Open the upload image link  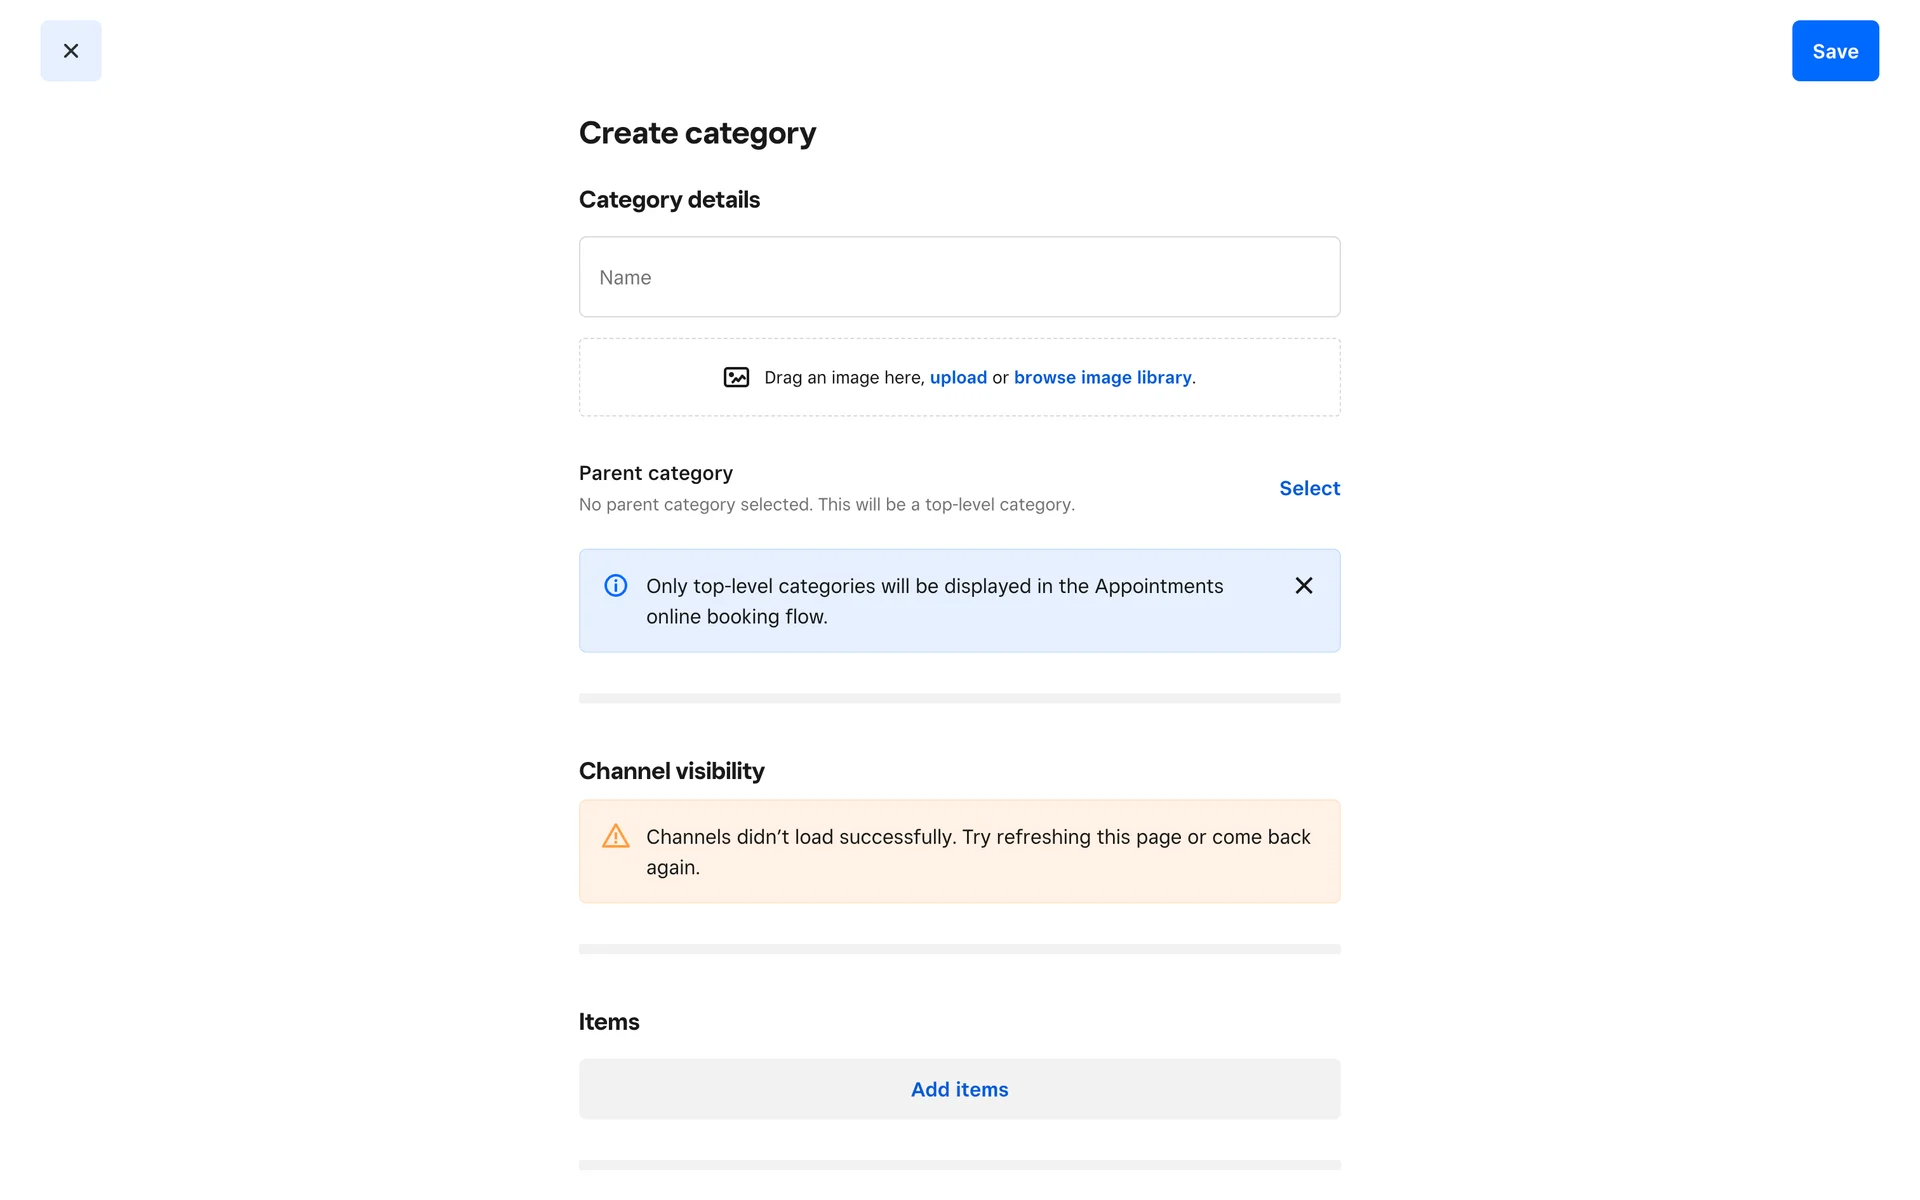(x=958, y=377)
